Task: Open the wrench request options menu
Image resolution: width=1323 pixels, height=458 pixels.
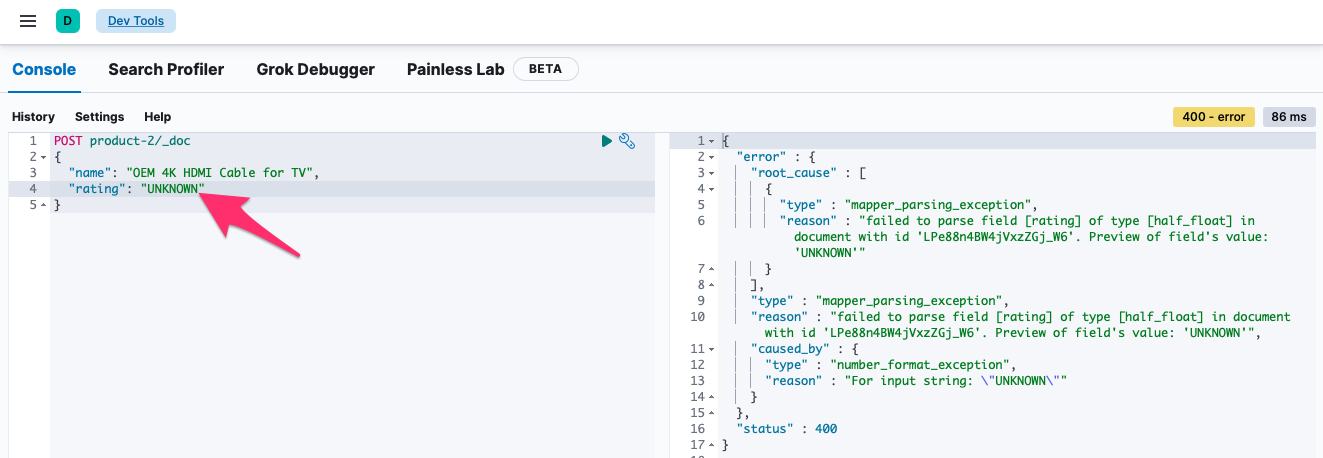Action: pyautogui.click(x=627, y=141)
